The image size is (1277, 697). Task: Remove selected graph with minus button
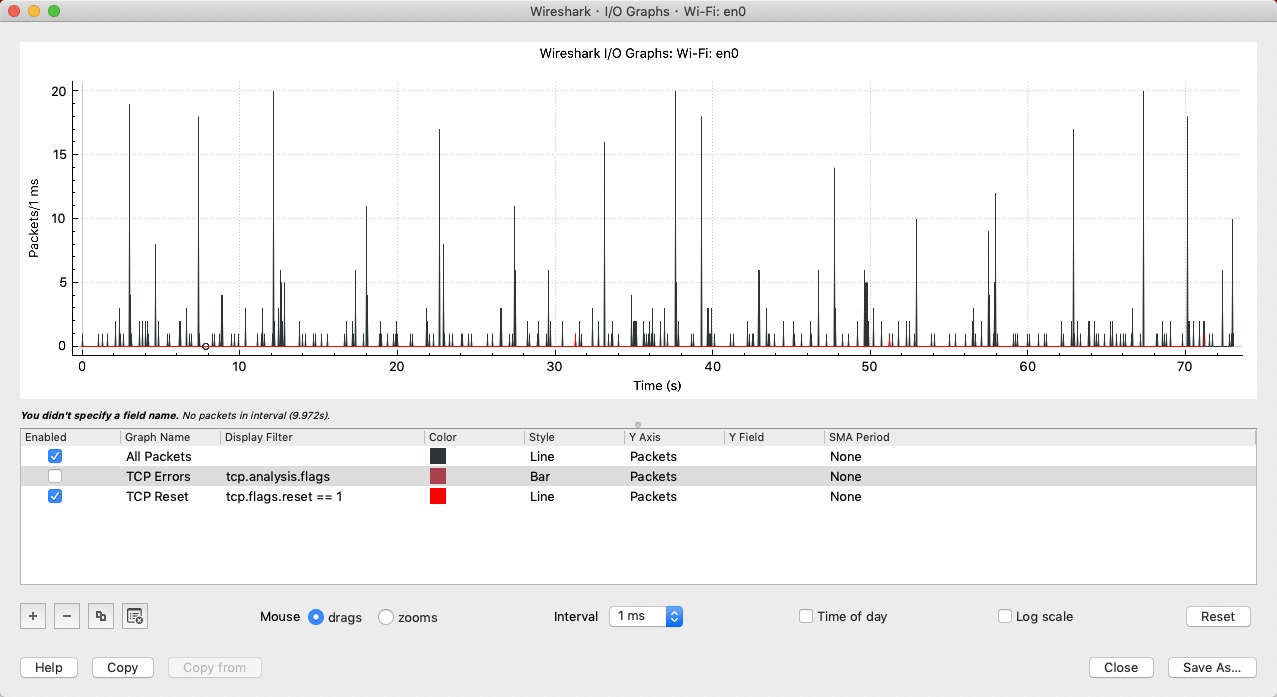point(67,617)
